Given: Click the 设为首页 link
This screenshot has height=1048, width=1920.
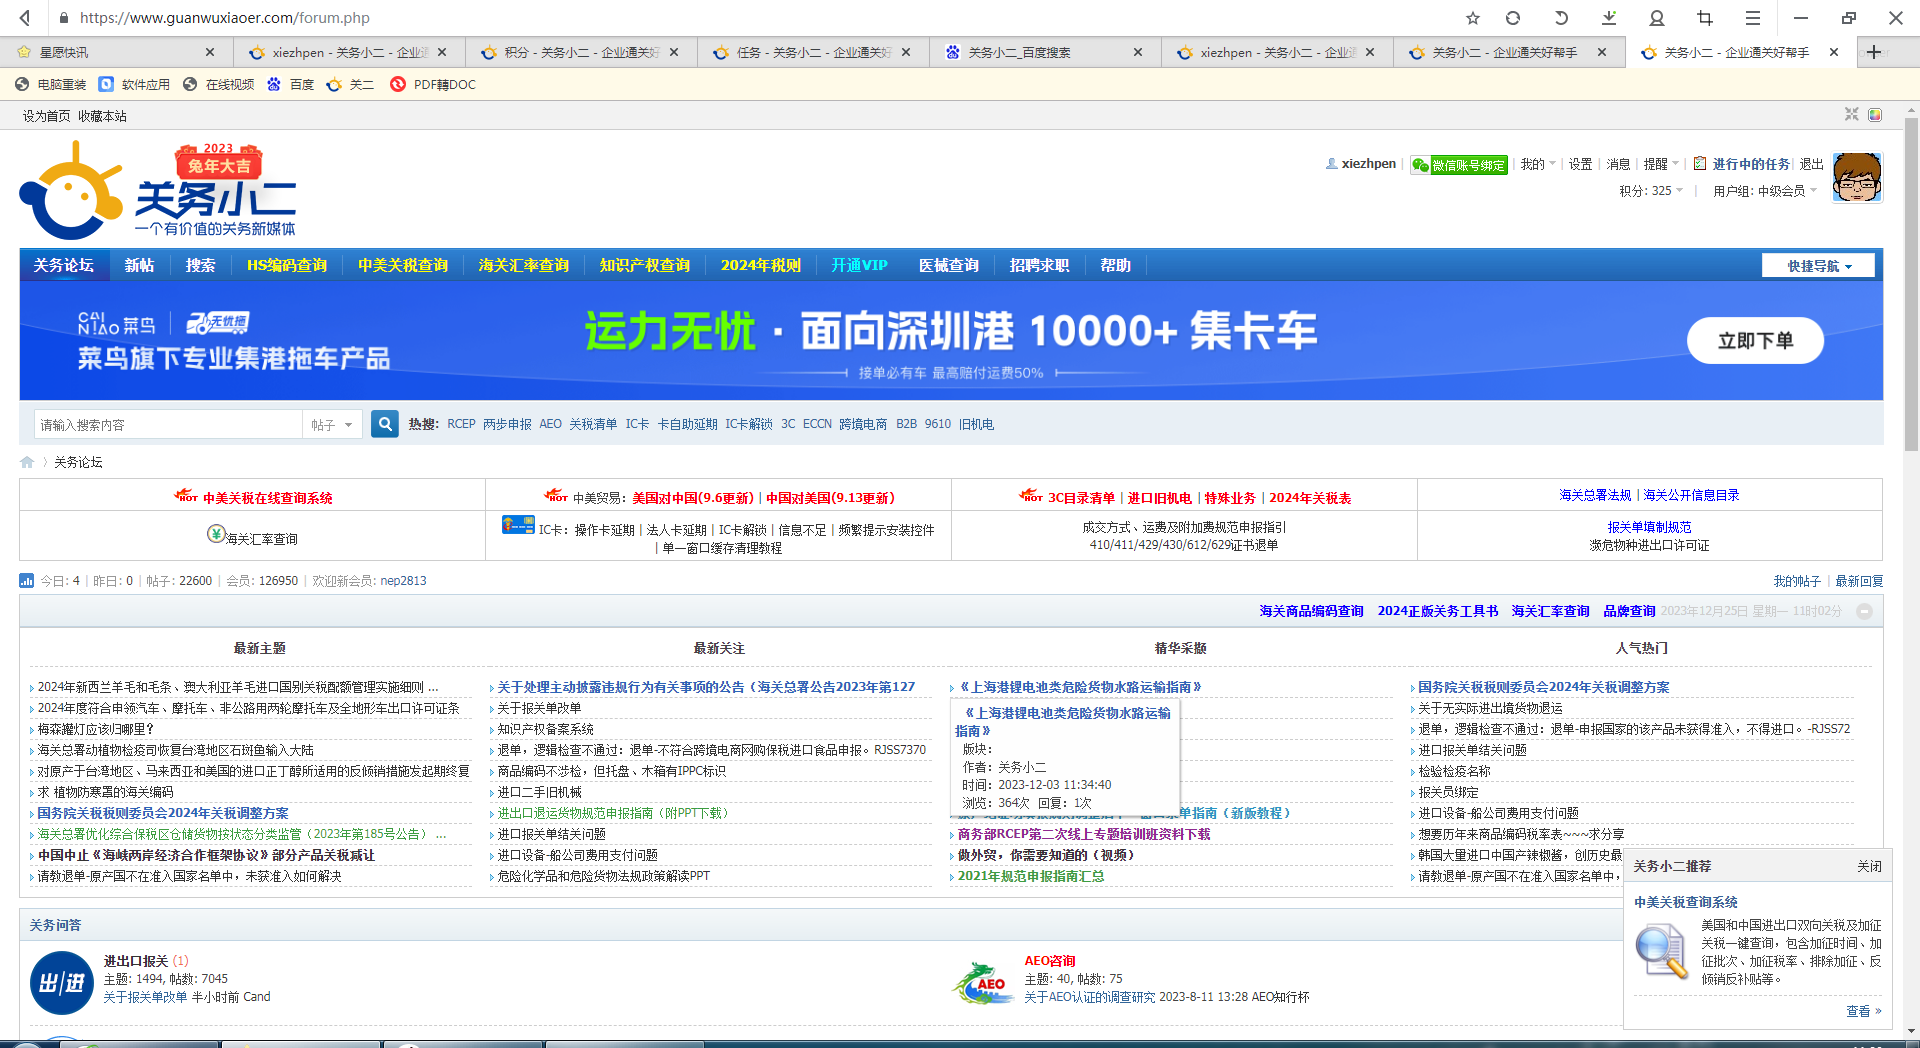Looking at the screenshot, I should click(47, 116).
